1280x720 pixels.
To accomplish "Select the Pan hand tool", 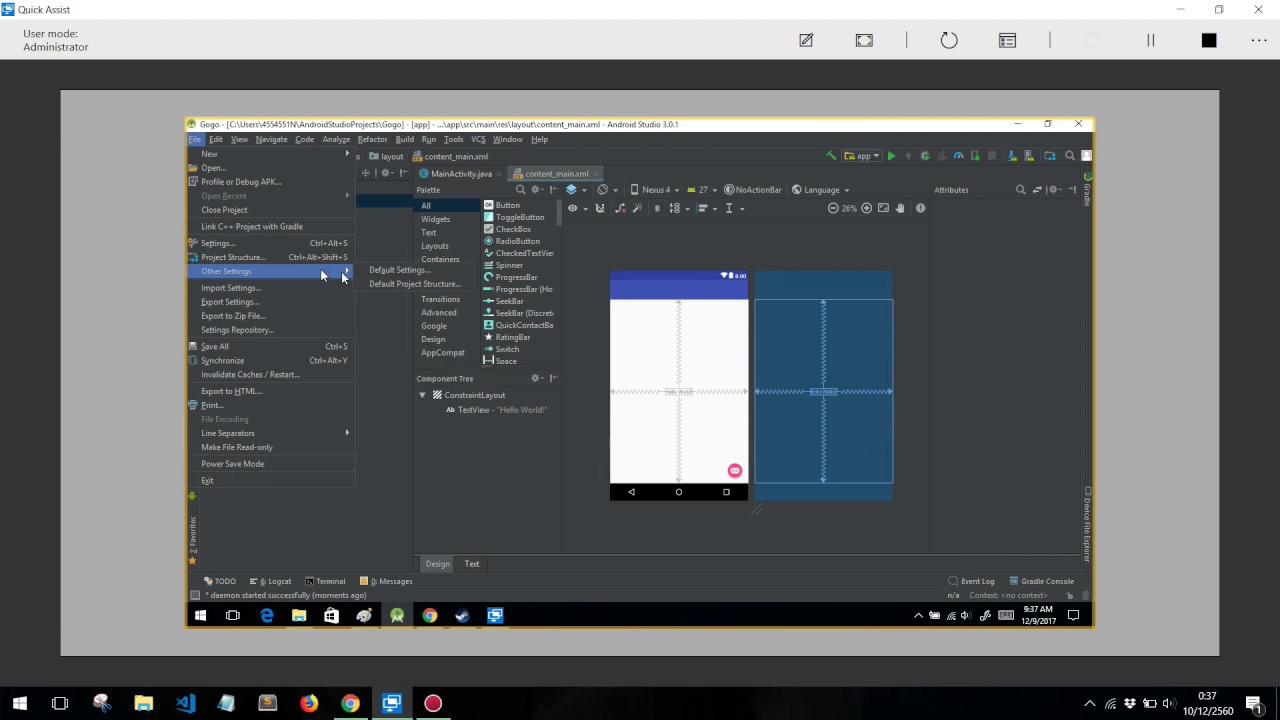I will [900, 208].
